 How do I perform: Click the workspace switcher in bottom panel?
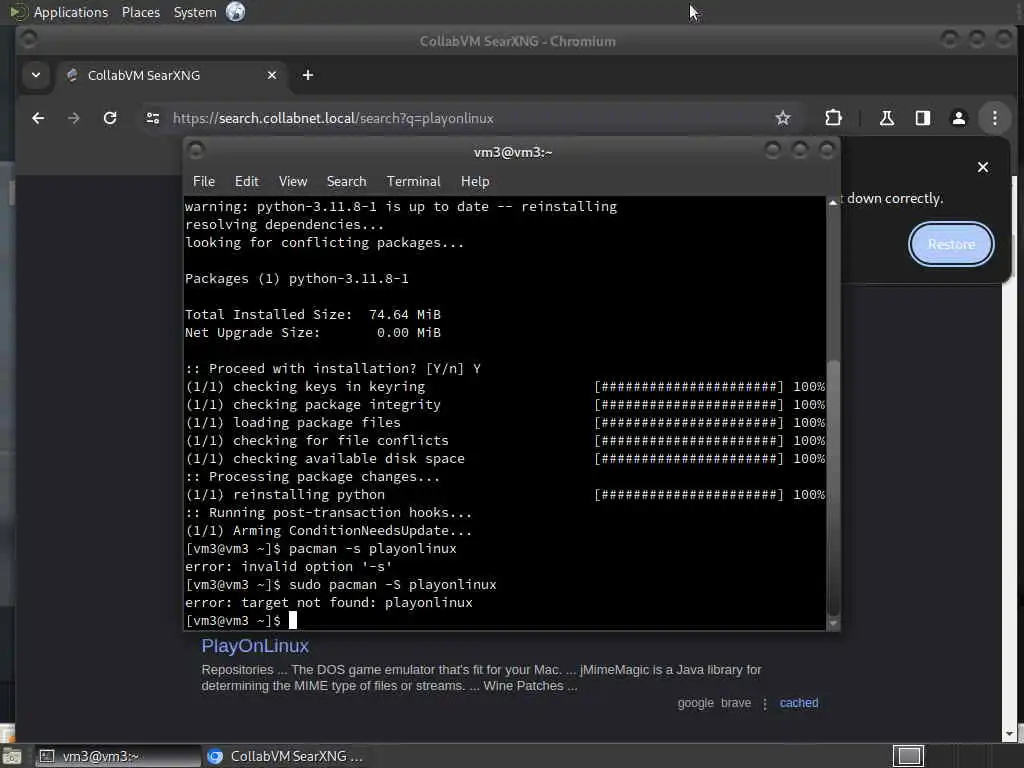click(x=908, y=756)
